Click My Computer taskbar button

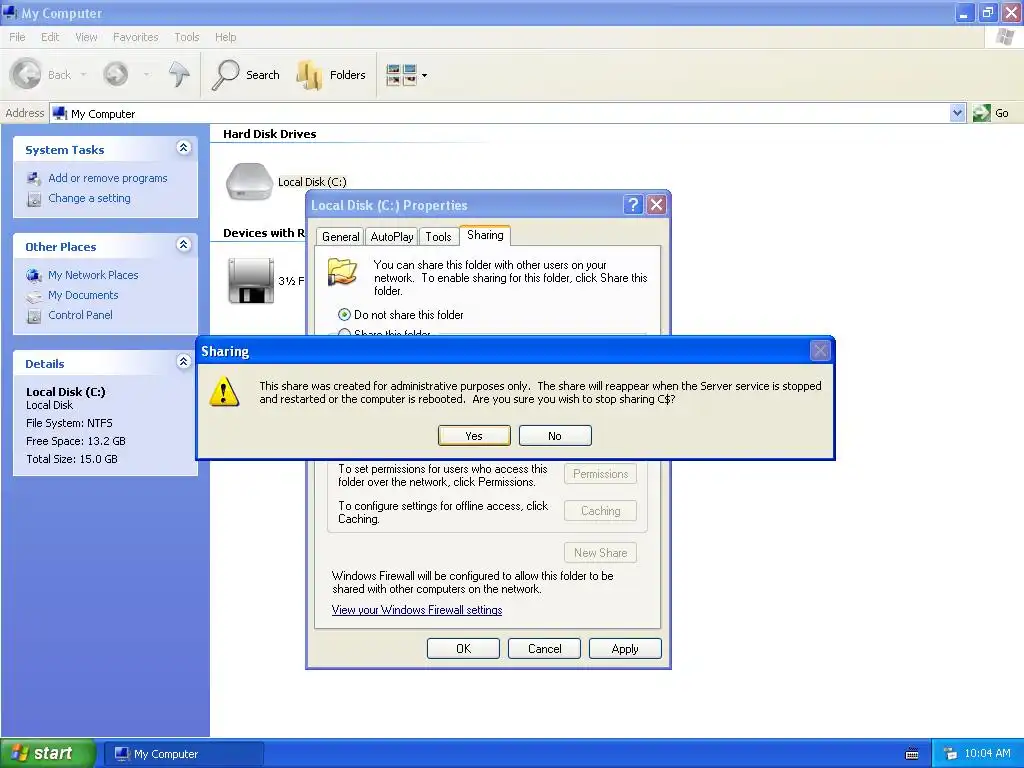(184, 754)
